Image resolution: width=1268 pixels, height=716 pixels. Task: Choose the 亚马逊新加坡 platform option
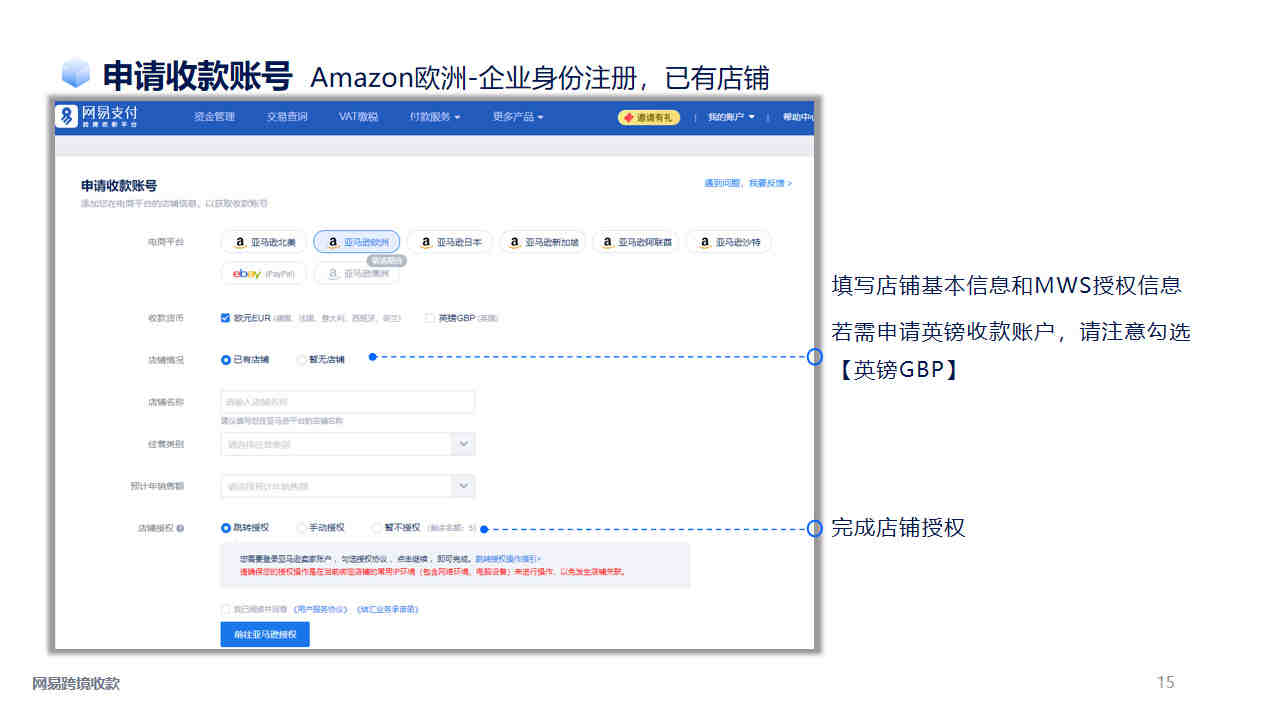542,242
